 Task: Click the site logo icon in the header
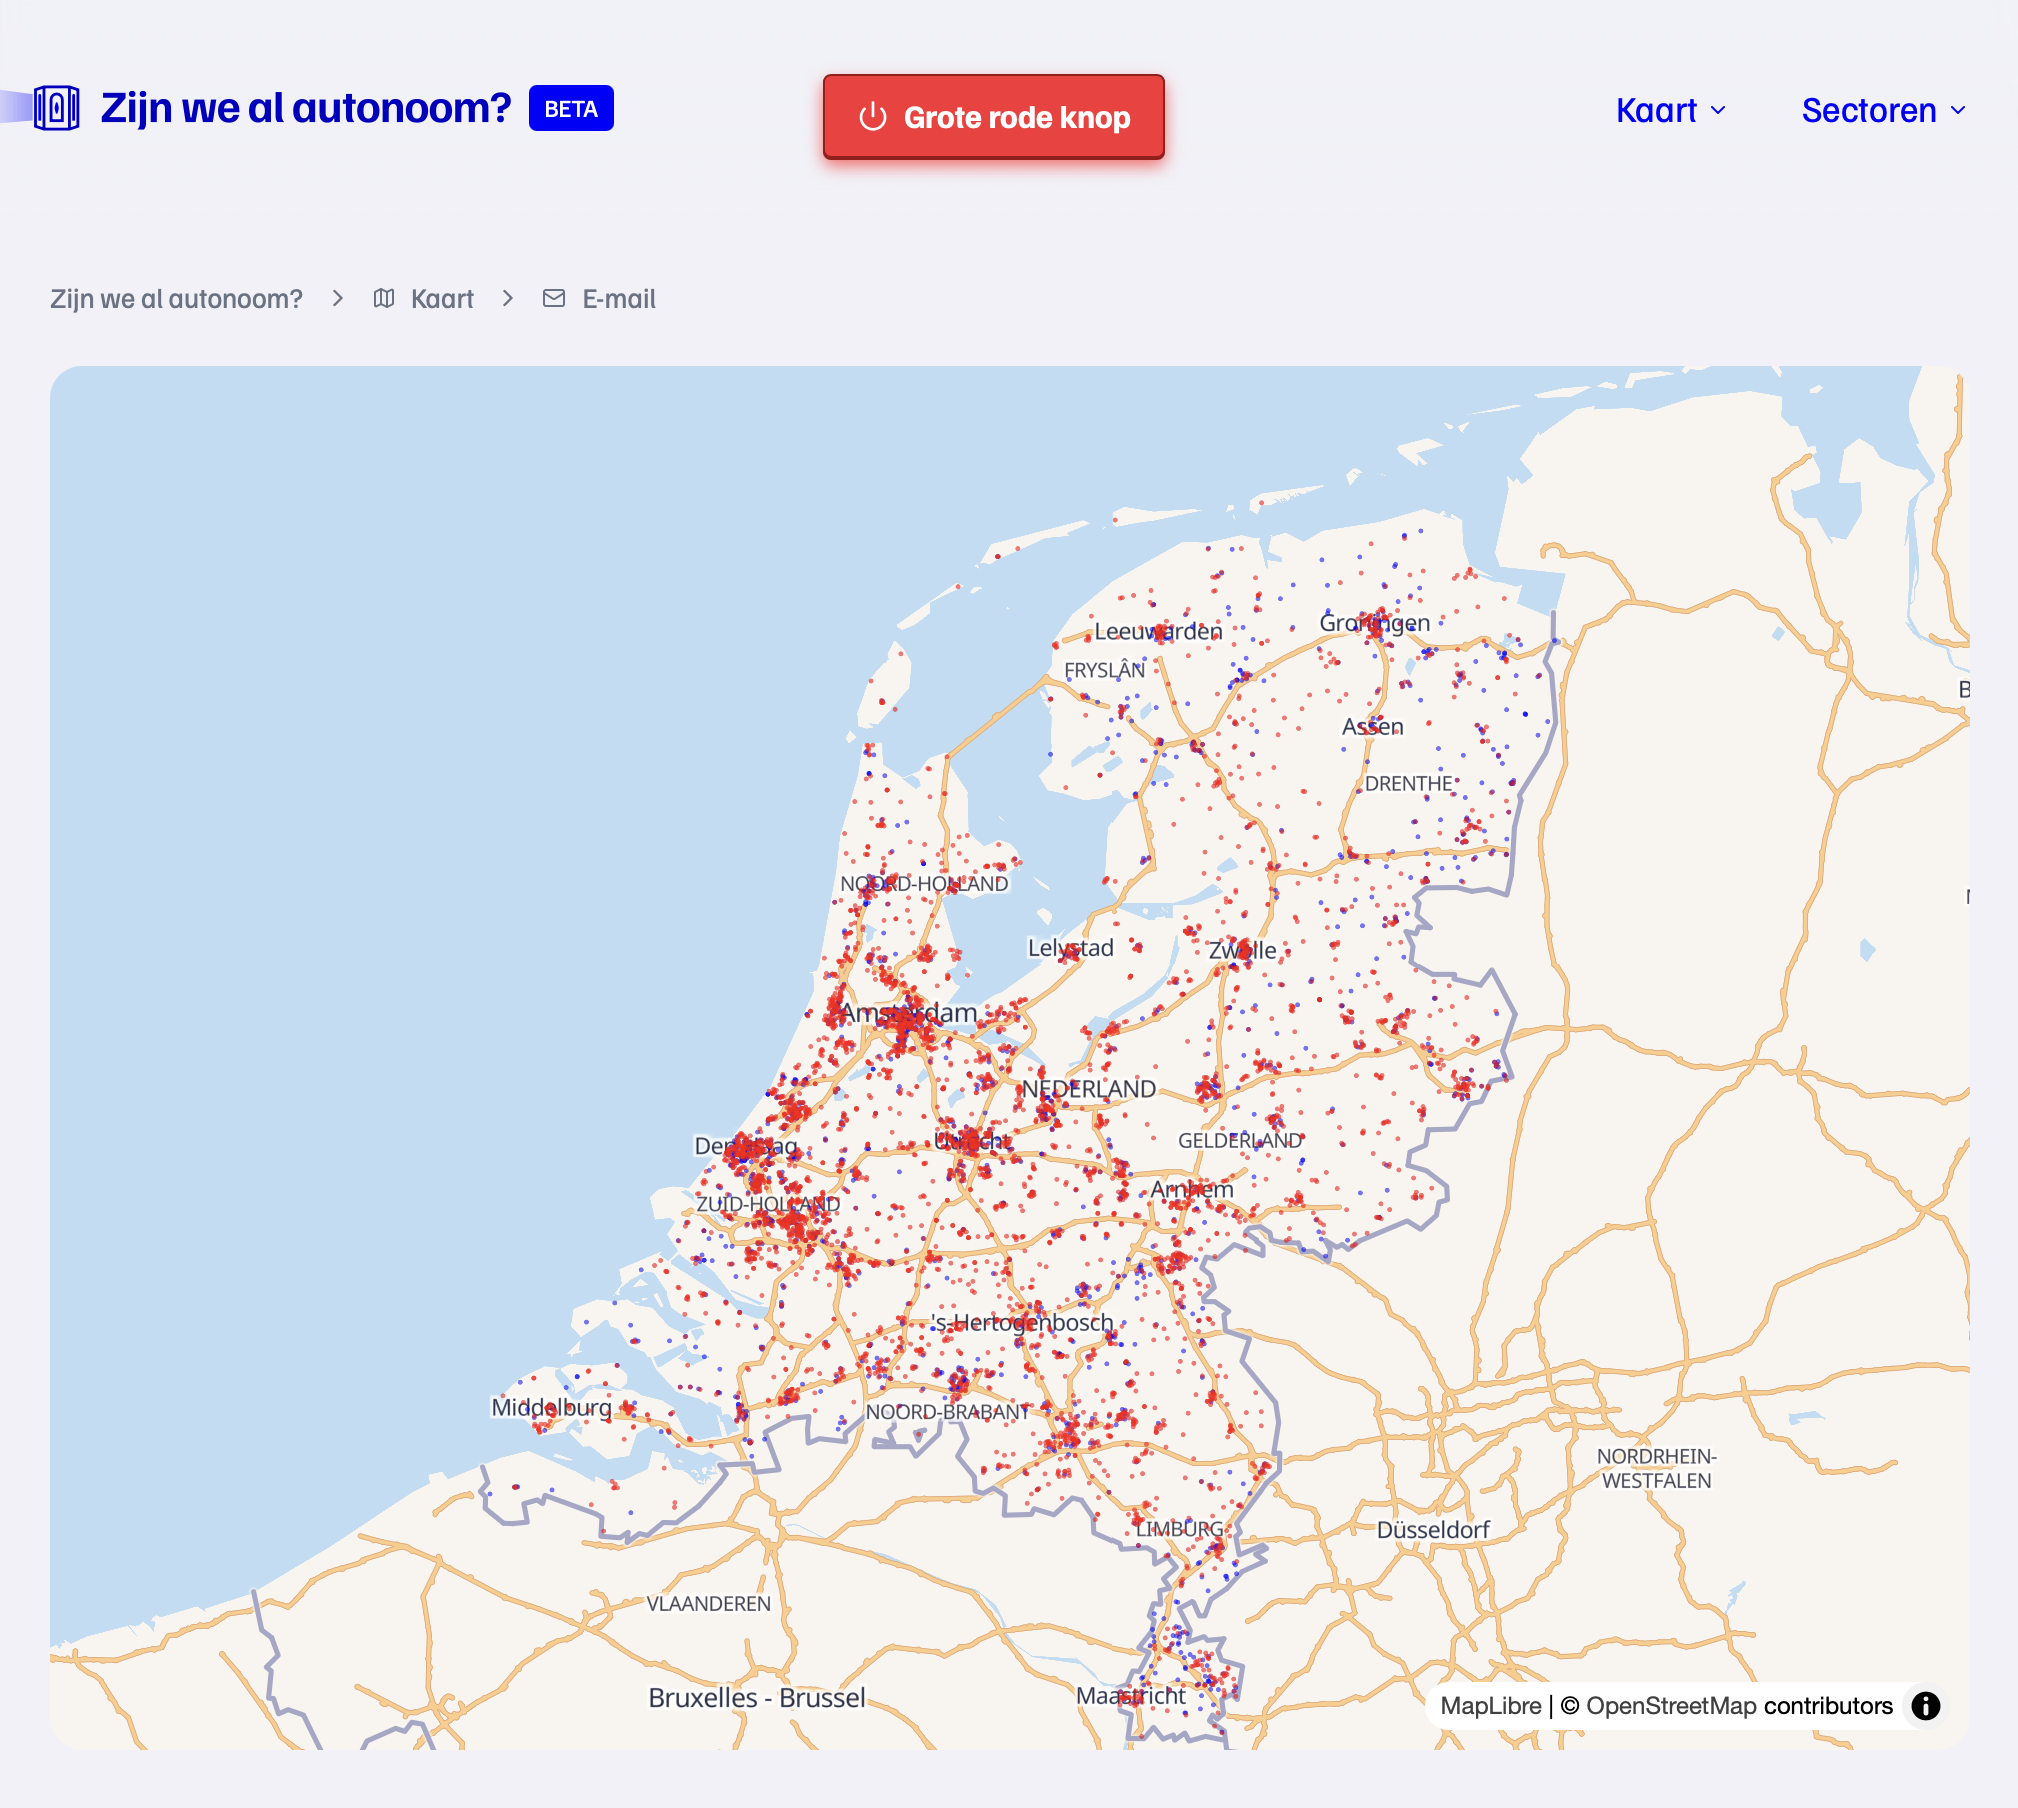pyautogui.click(x=57, y=108)
